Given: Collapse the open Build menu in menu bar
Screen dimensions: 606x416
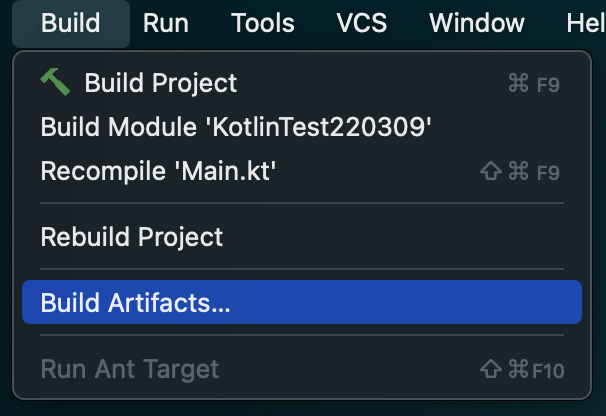Looking at the screenshot, I should coord(71,23).
